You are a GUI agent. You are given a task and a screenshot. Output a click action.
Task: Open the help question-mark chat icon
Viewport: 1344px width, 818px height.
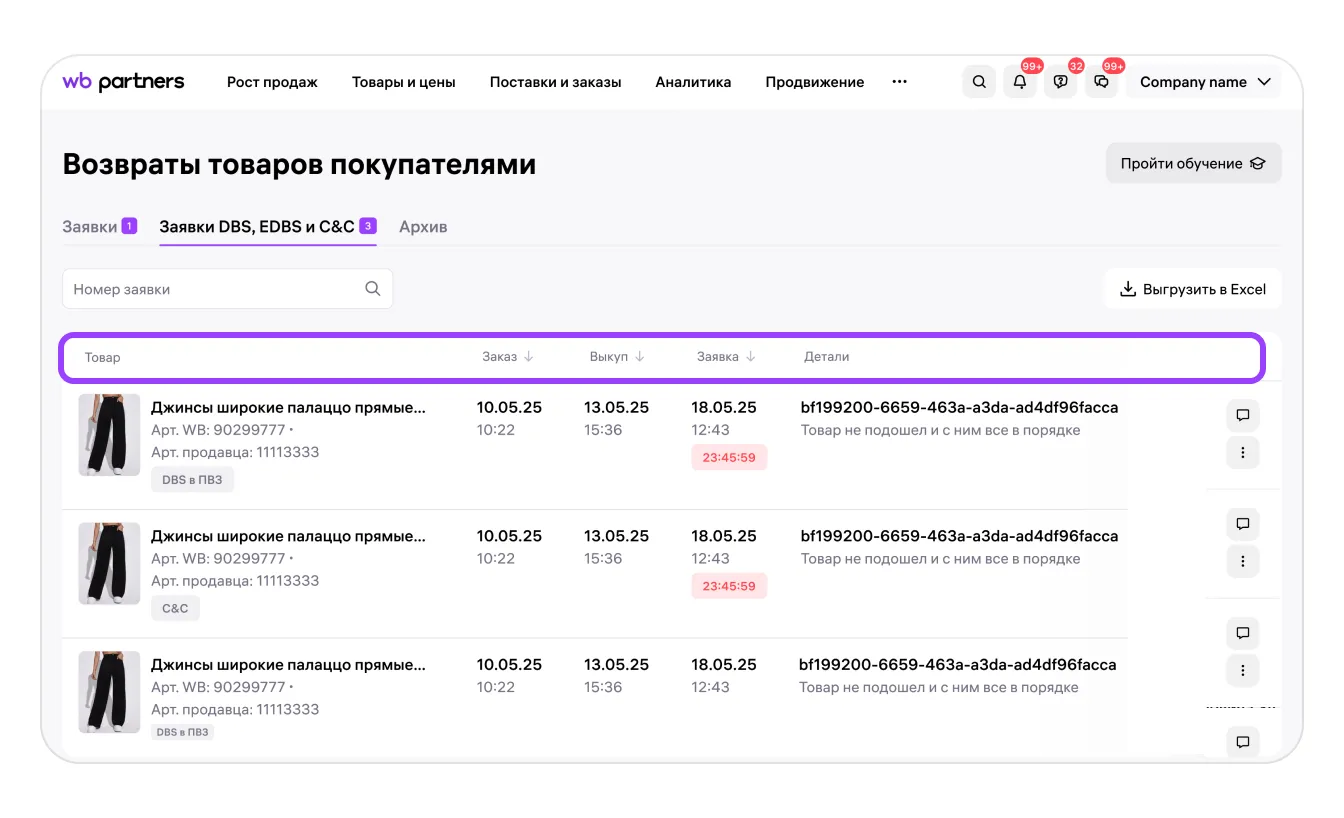[x=1060, y=82]
